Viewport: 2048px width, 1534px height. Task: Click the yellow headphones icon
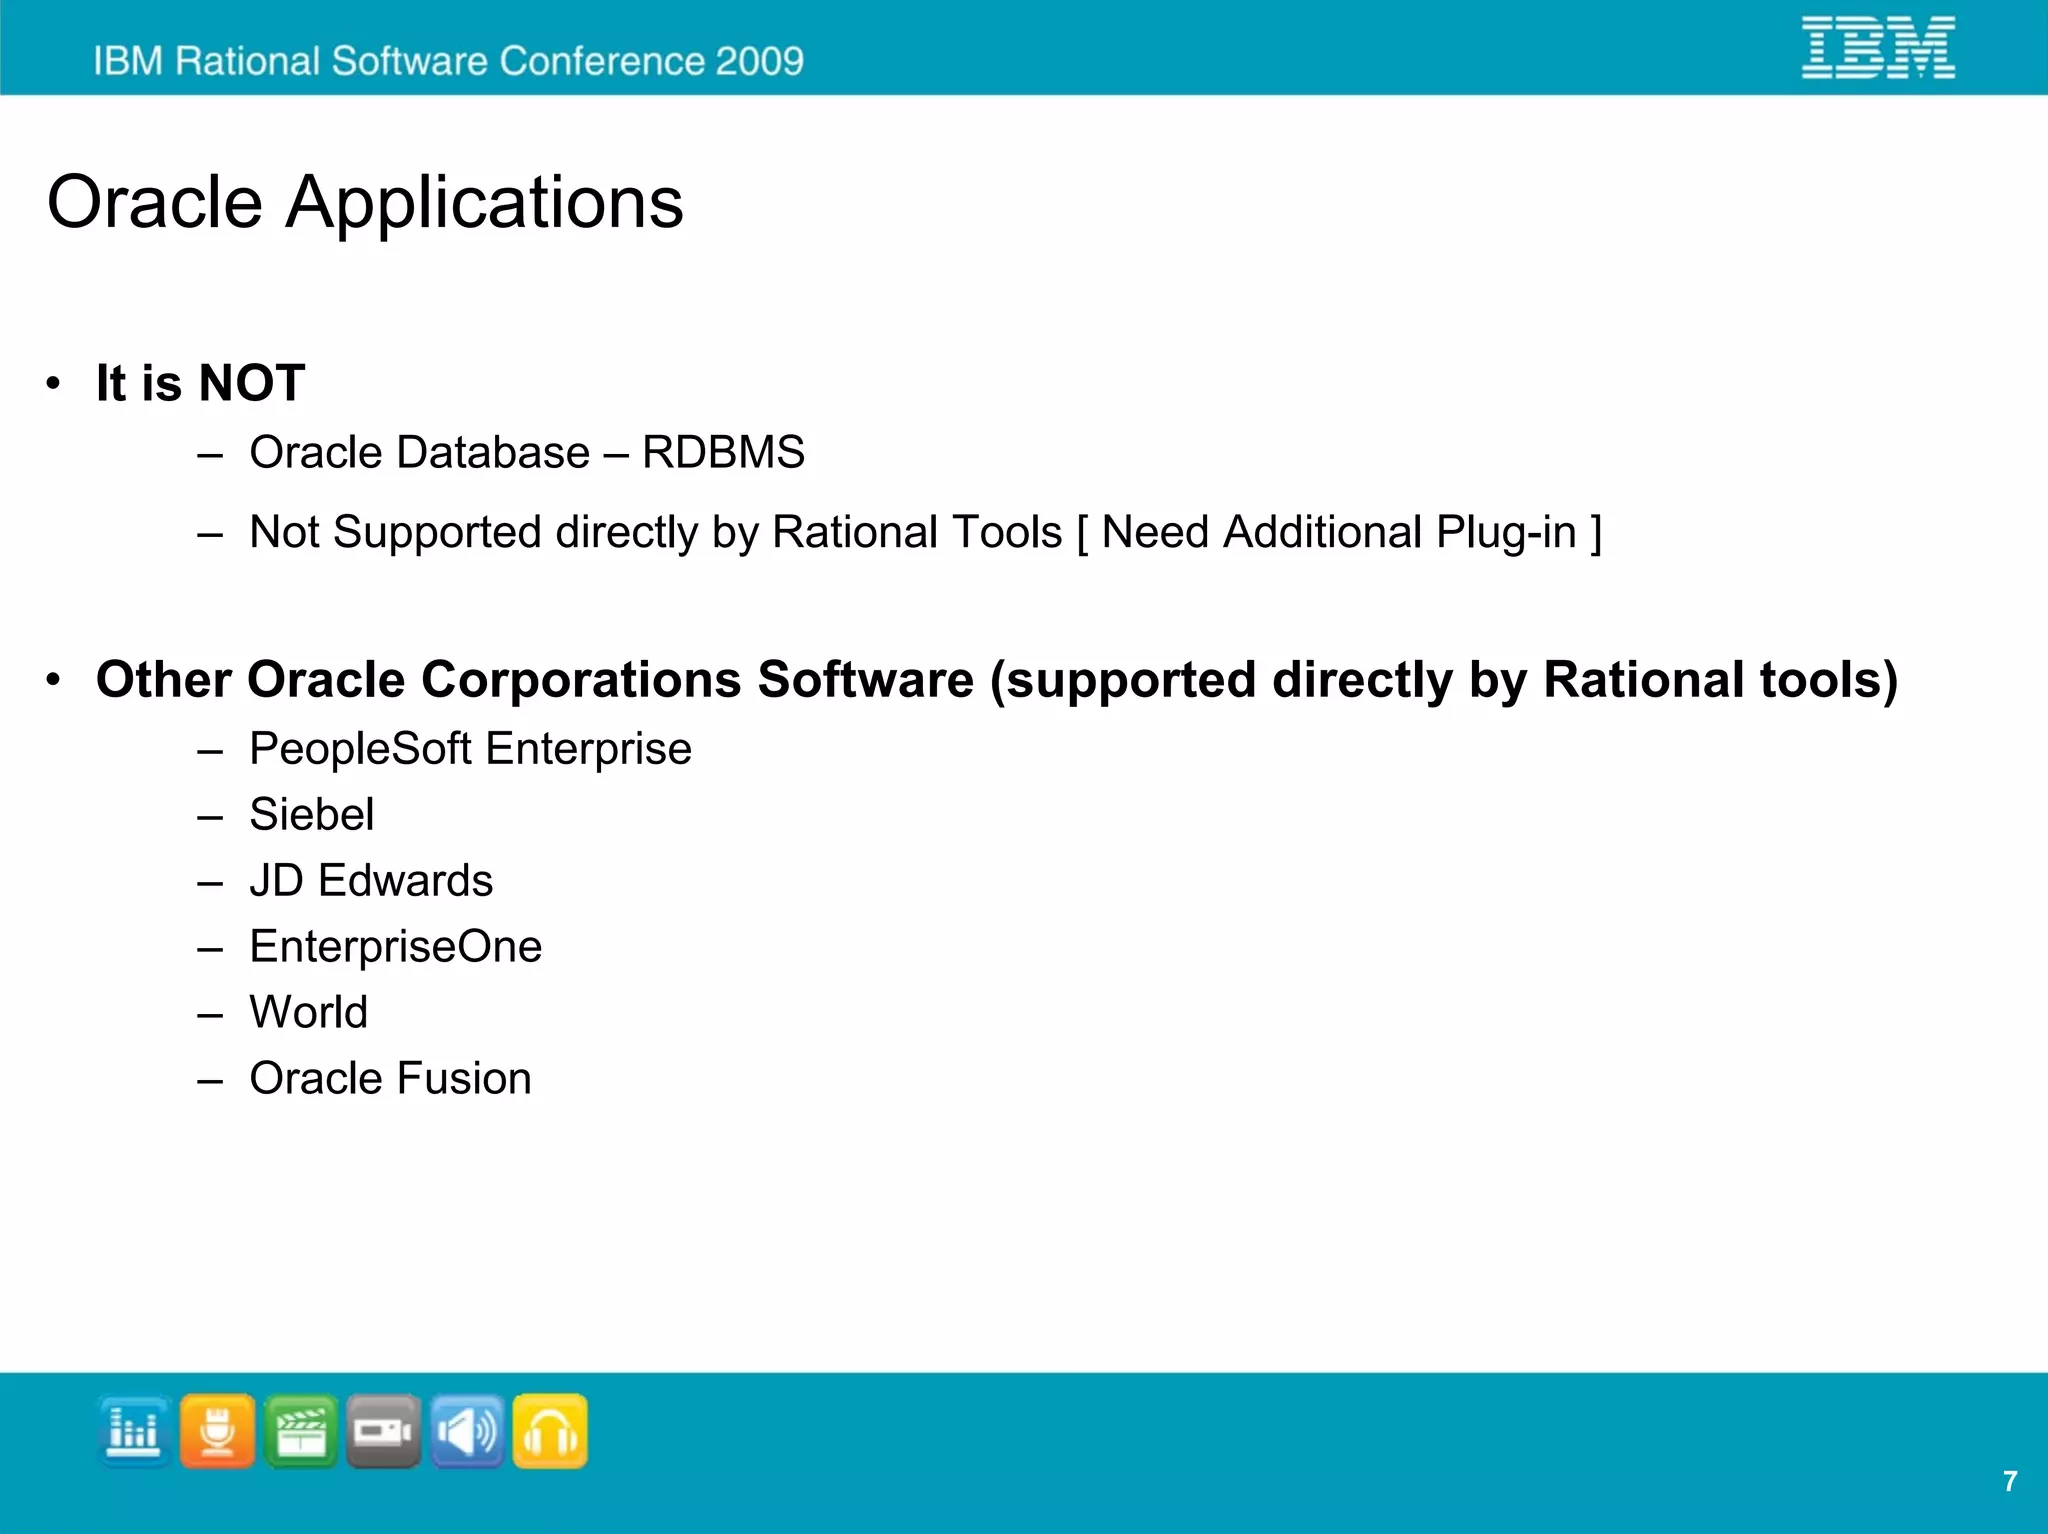pyautogui.click(x=550, y=1431)
